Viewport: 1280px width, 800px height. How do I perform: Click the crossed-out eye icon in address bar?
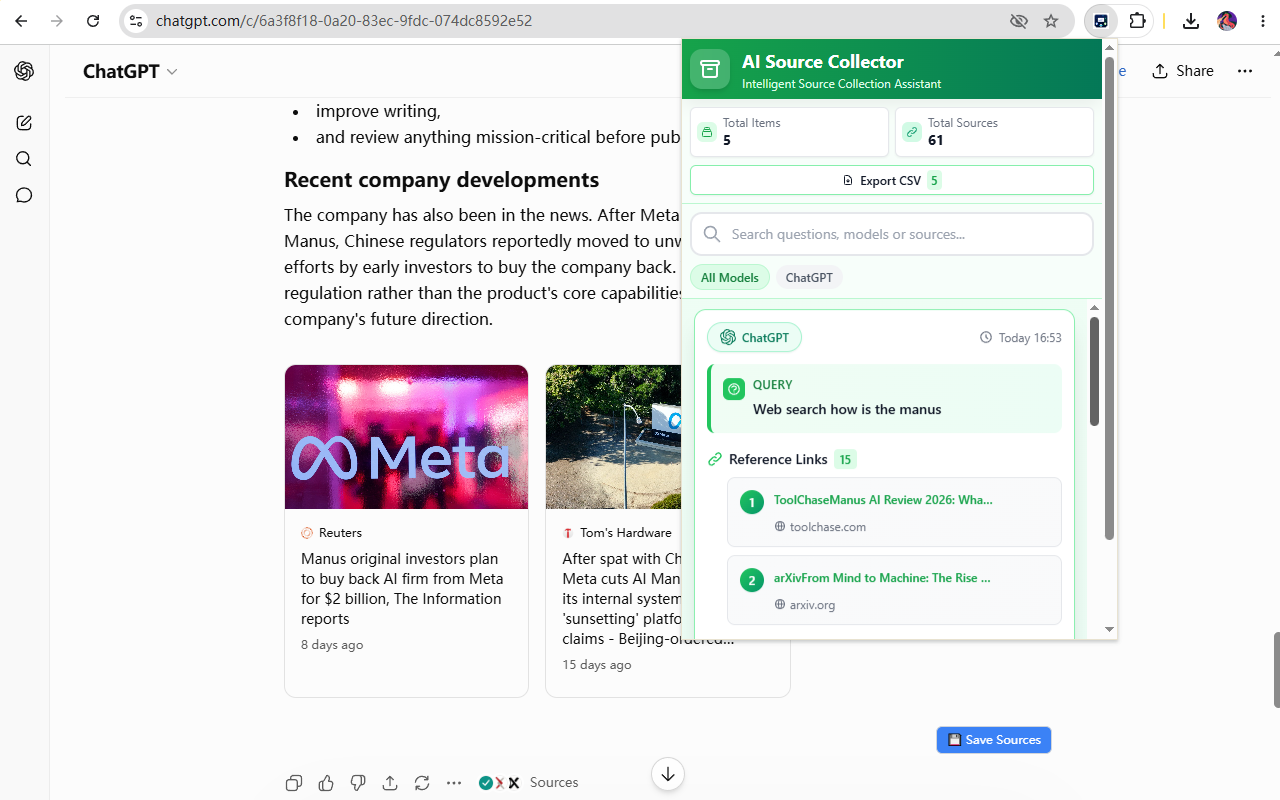click(x=1019, y=21)
